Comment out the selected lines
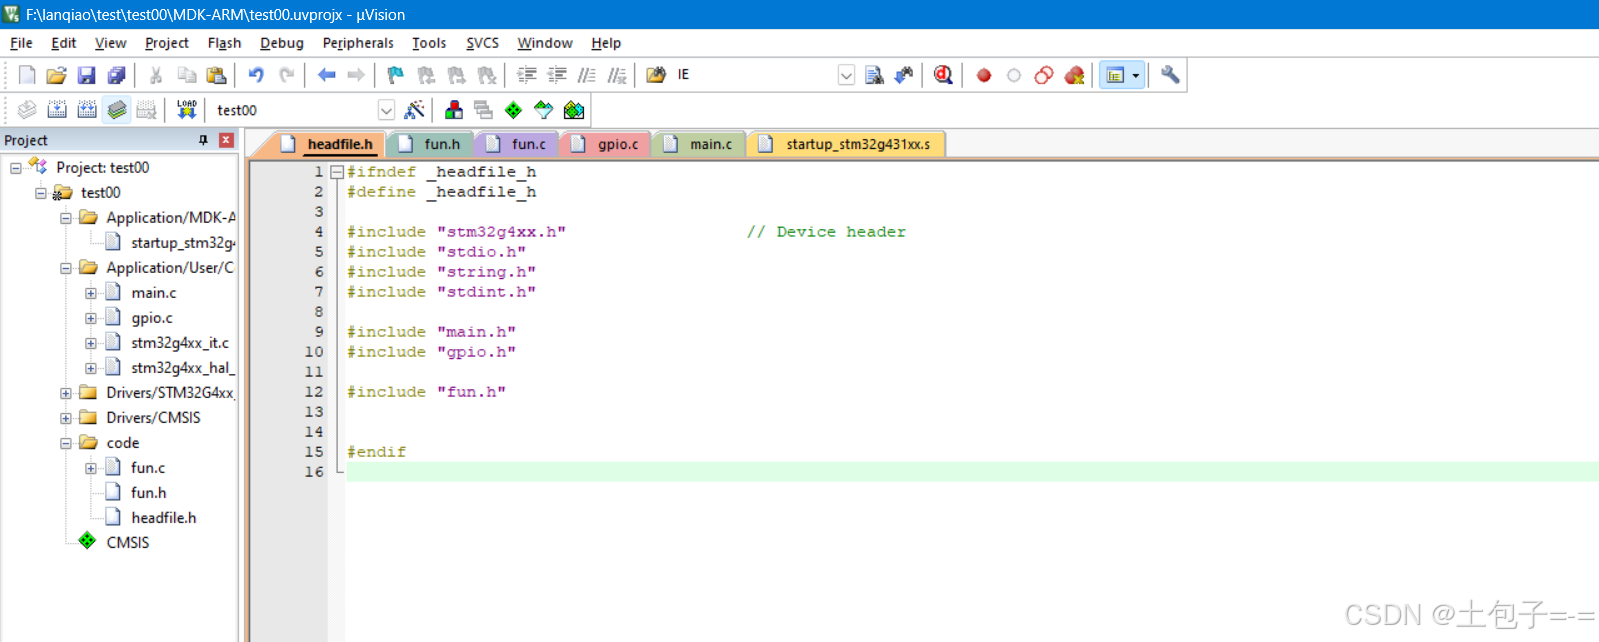The height and width of the screenshot is (642, 1599). [x=587, y=75]
